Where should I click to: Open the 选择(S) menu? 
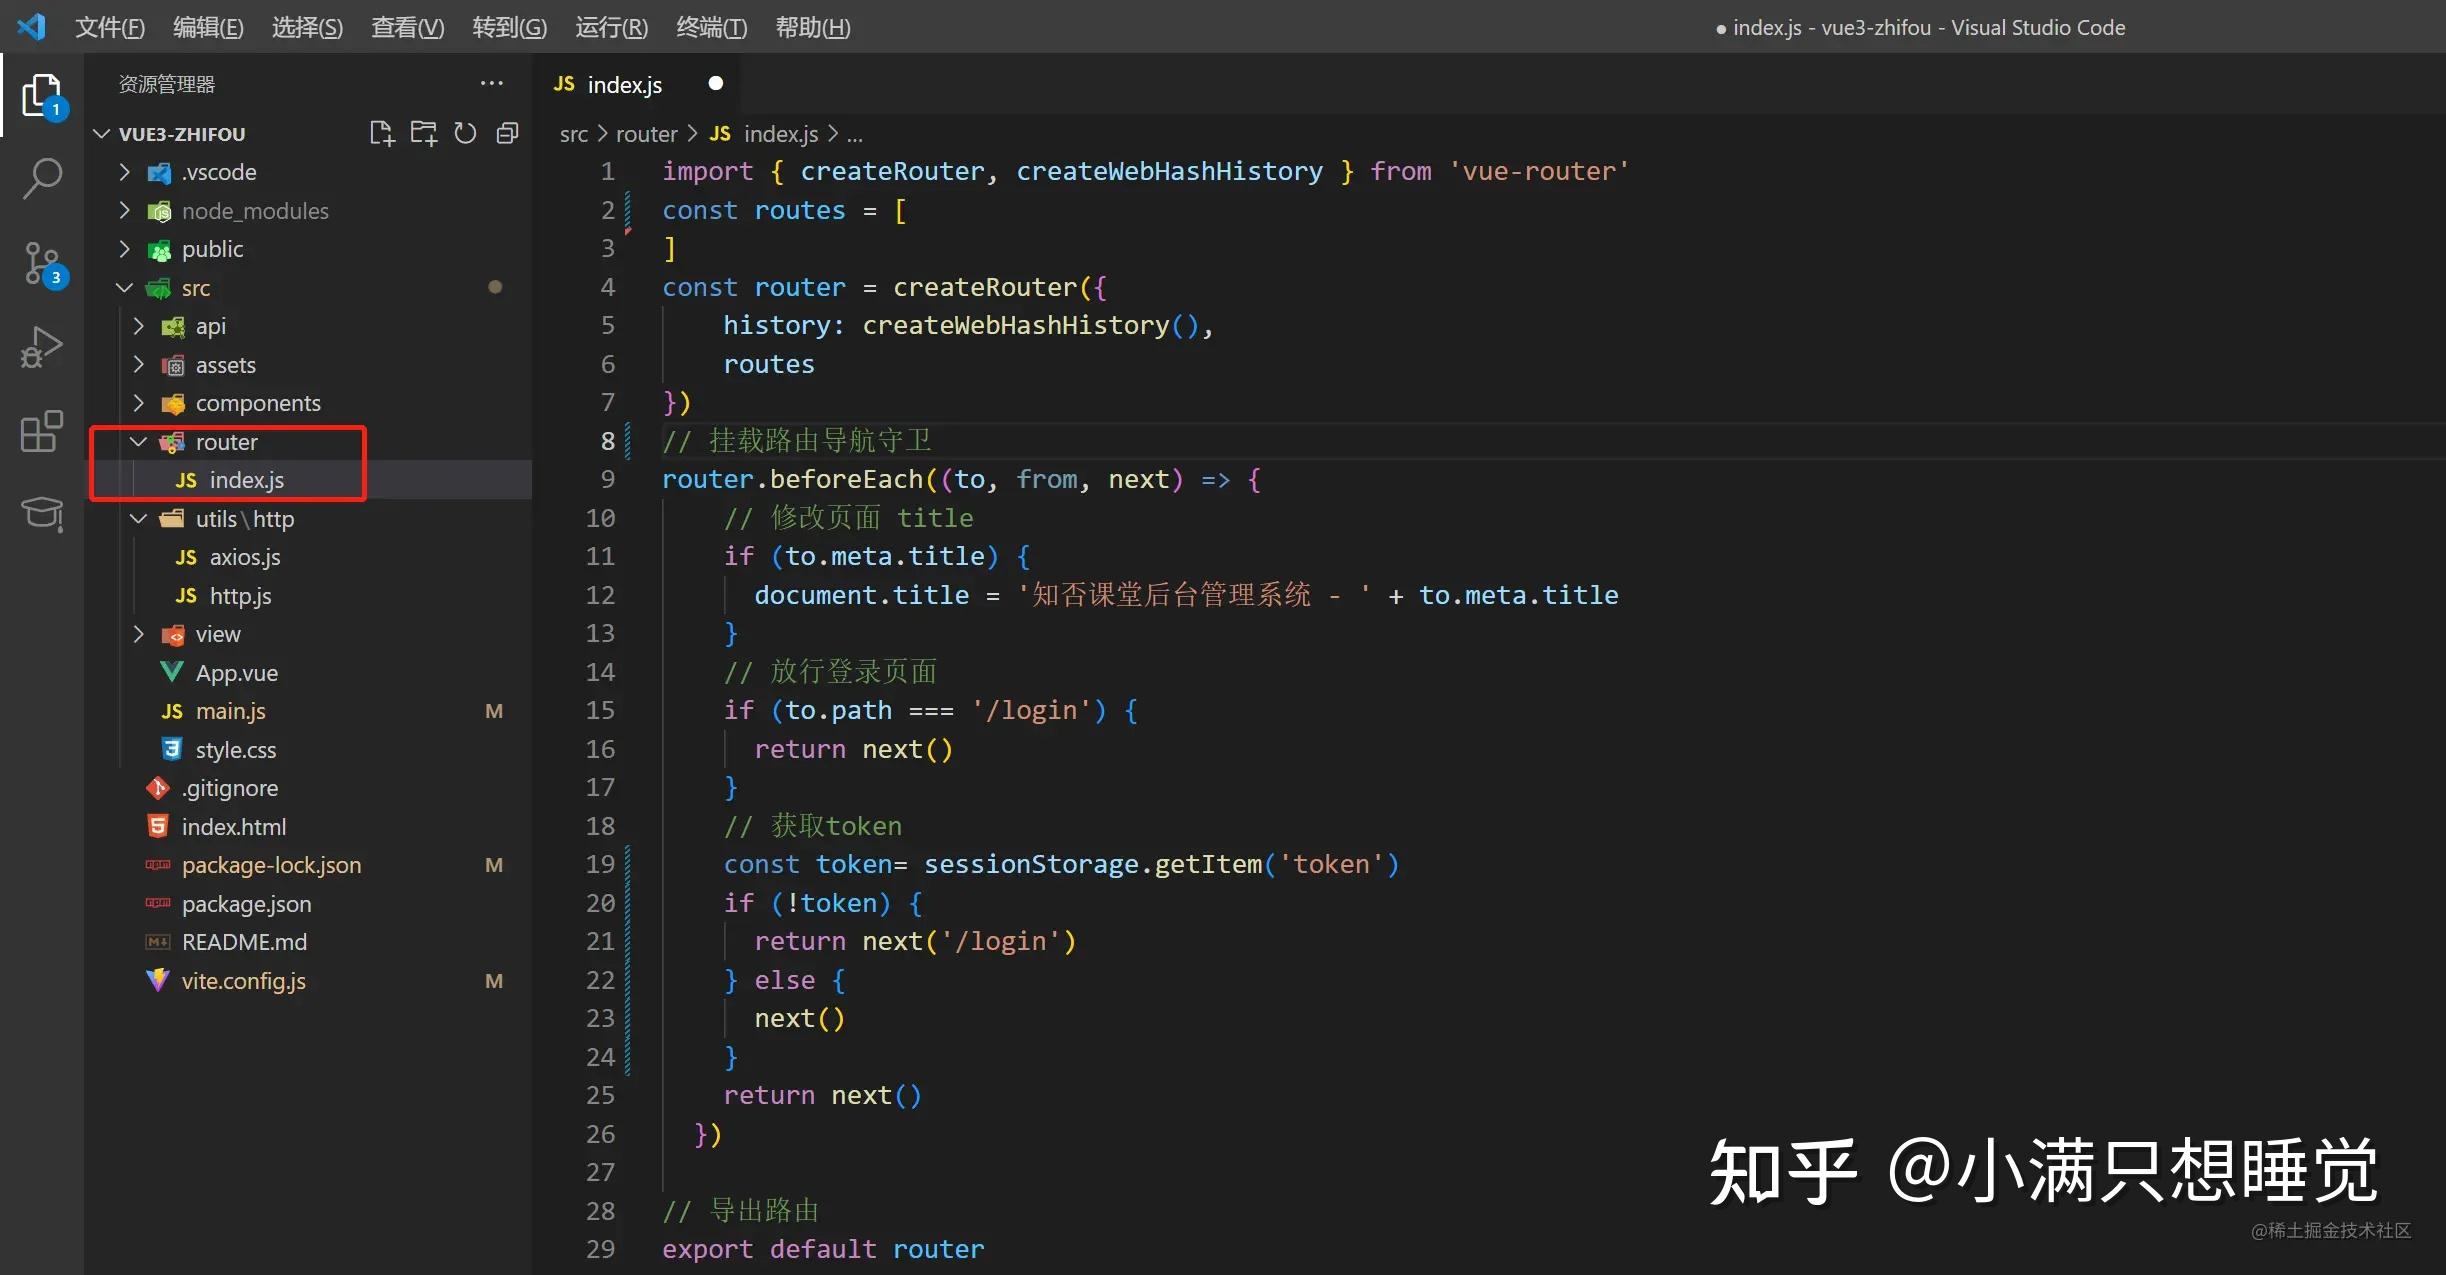pos(307,27)
